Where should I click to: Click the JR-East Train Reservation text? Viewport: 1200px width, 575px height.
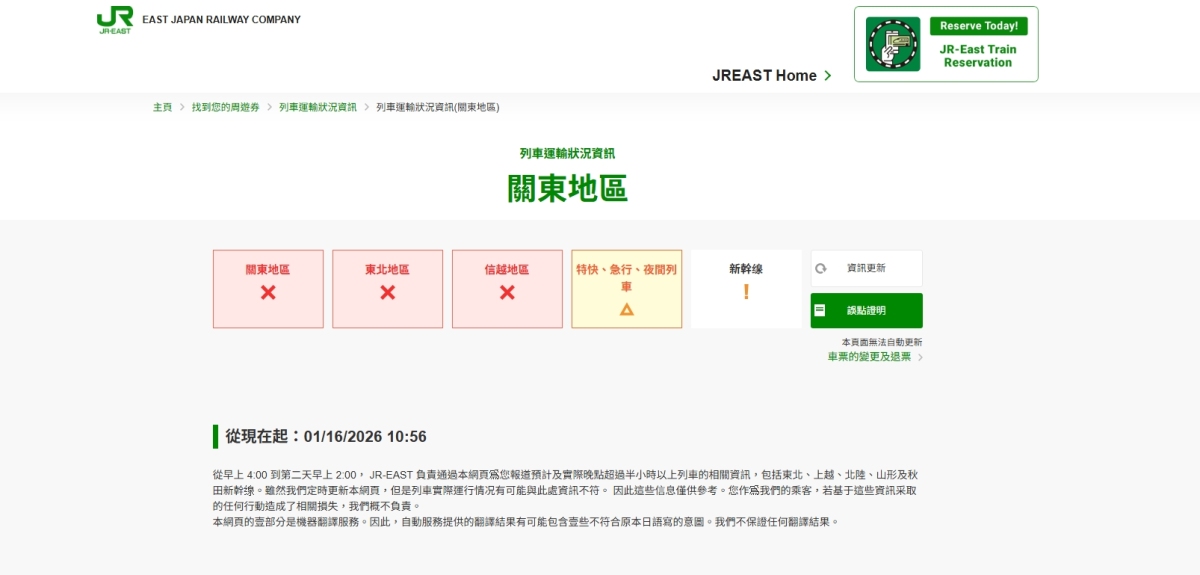pos(977,56)
